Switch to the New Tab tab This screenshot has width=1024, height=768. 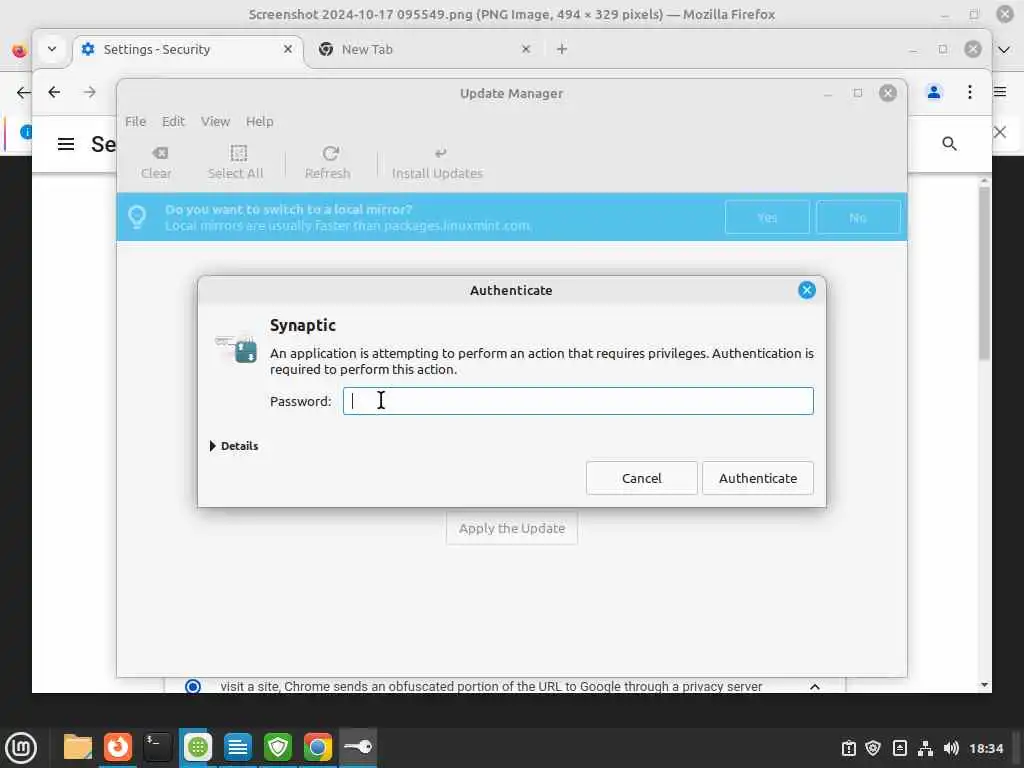coord(424,50)
